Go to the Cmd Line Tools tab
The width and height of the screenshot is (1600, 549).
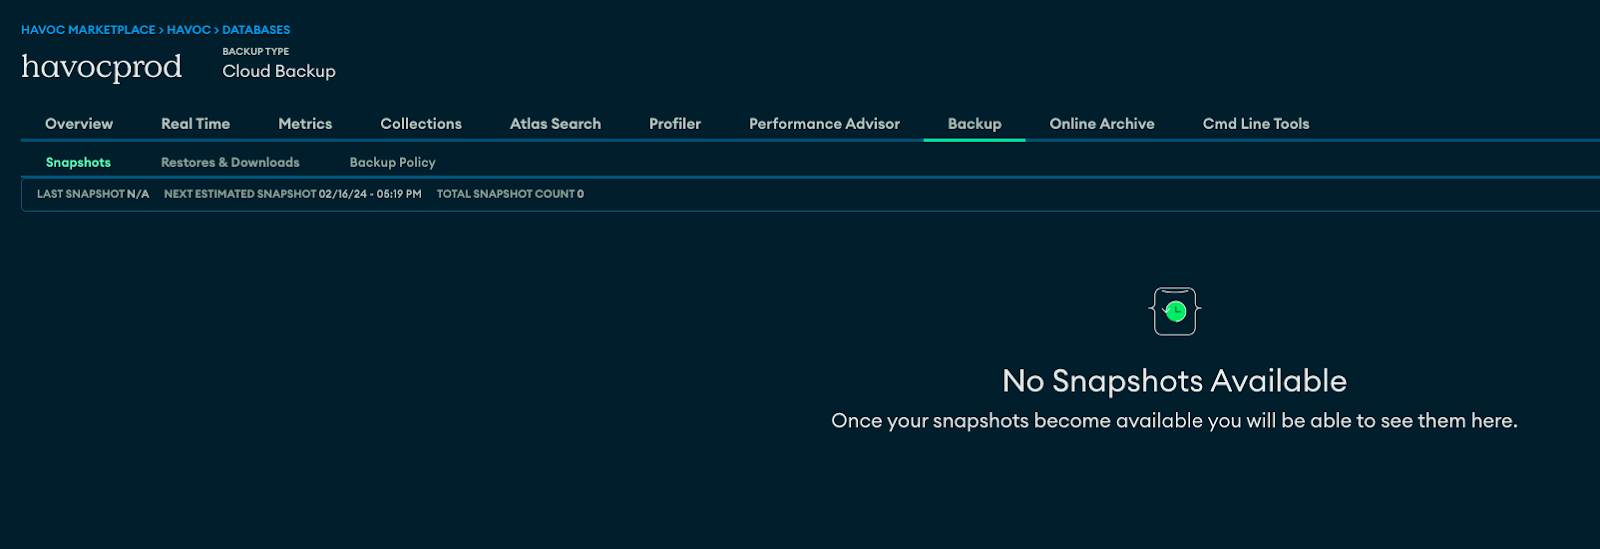click(x=1256, y=124)
